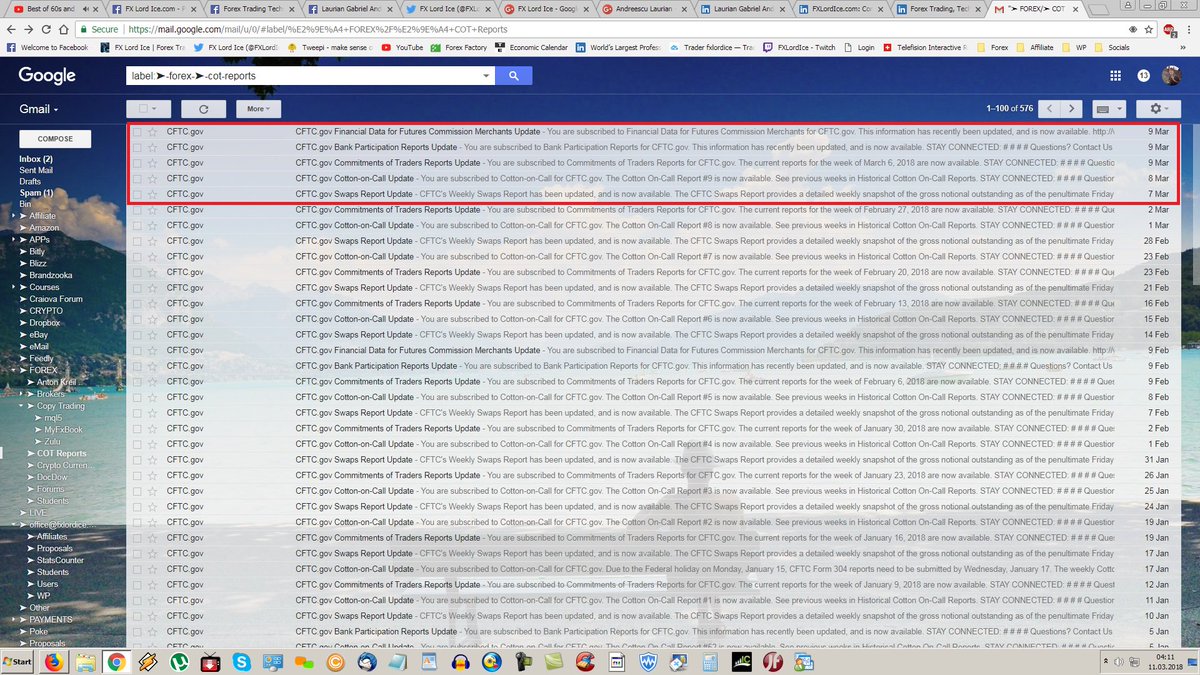Image resolution: width=1200 pixels, height=675 pixels.
Task: Tick checkbox for 1 Mar Cotton-on-Call email
Action: point(137,225)
